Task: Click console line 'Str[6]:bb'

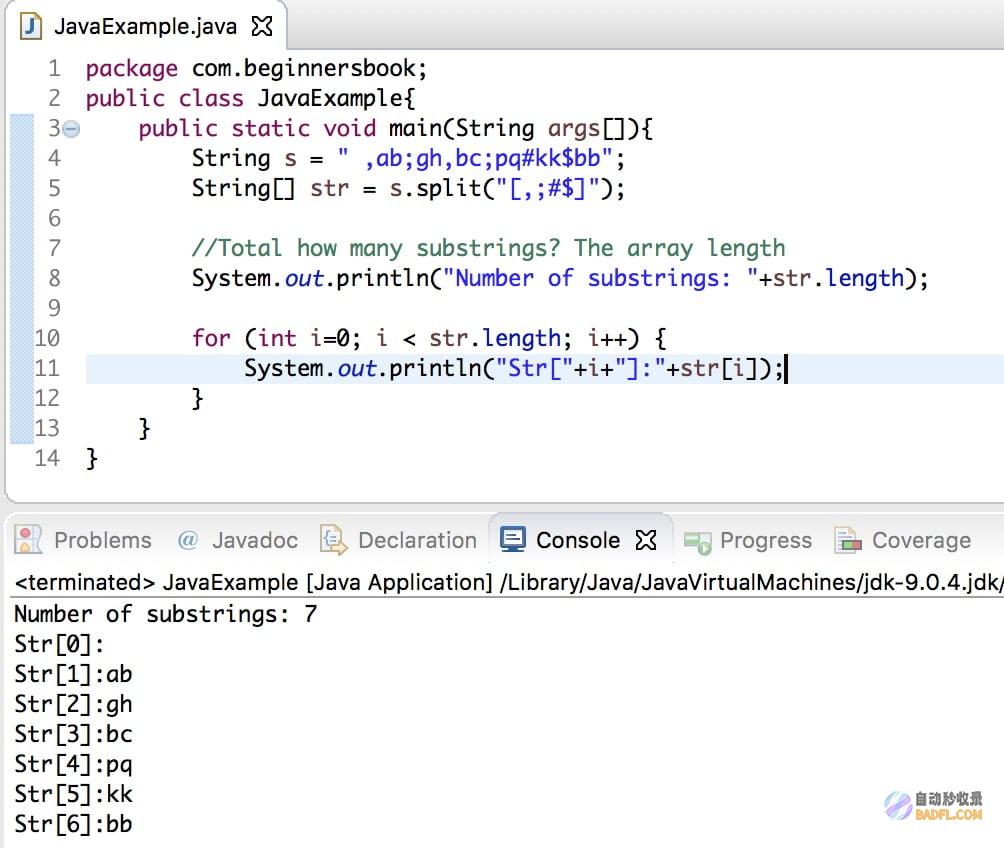Action: tap(73, 824)
